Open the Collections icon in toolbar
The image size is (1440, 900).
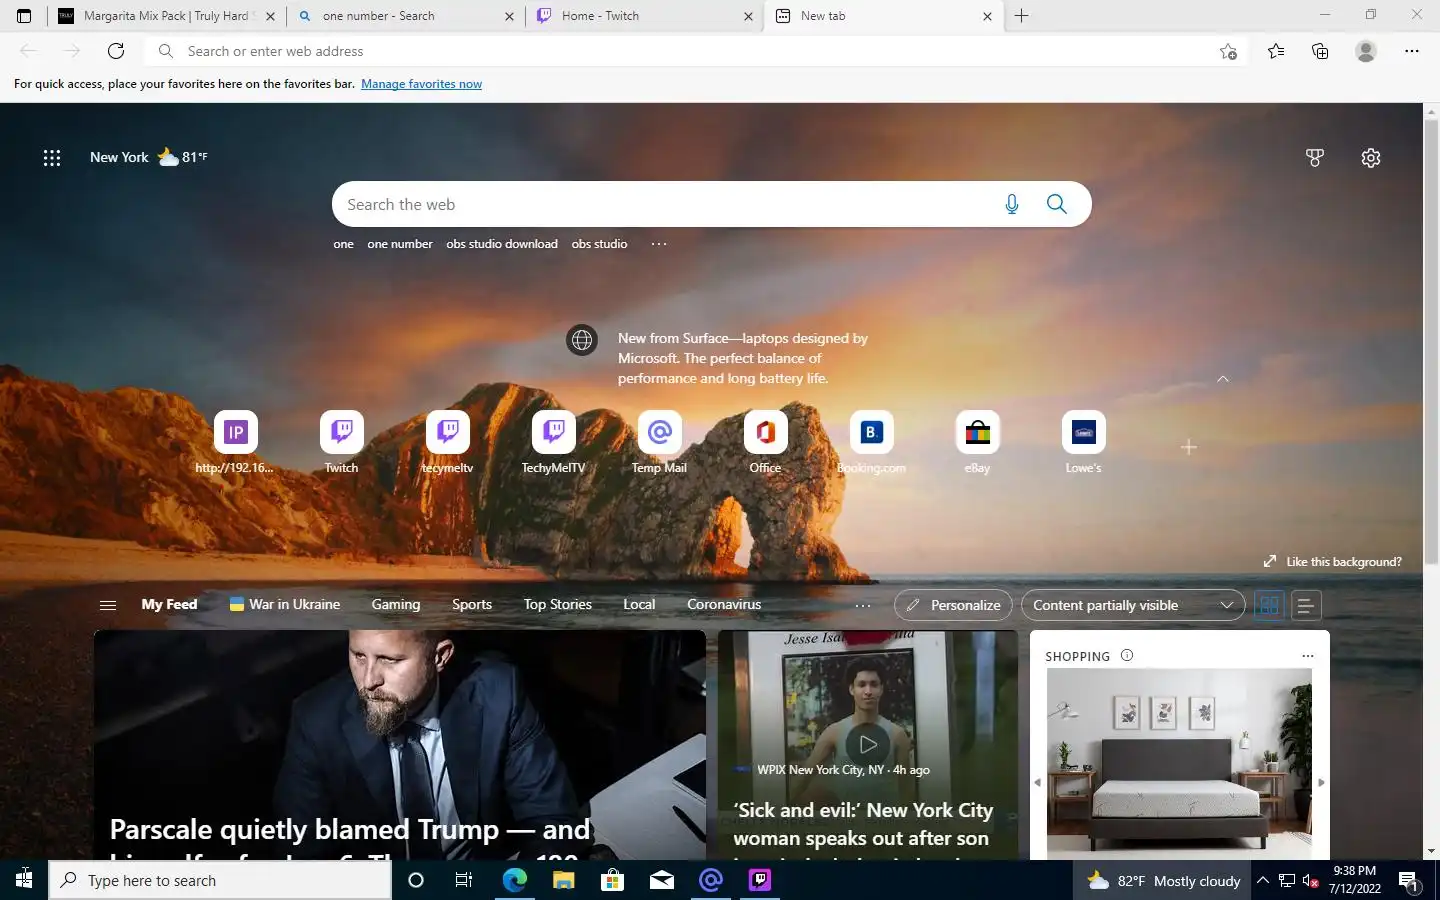pyautogui.click(x=1320, y=51)
